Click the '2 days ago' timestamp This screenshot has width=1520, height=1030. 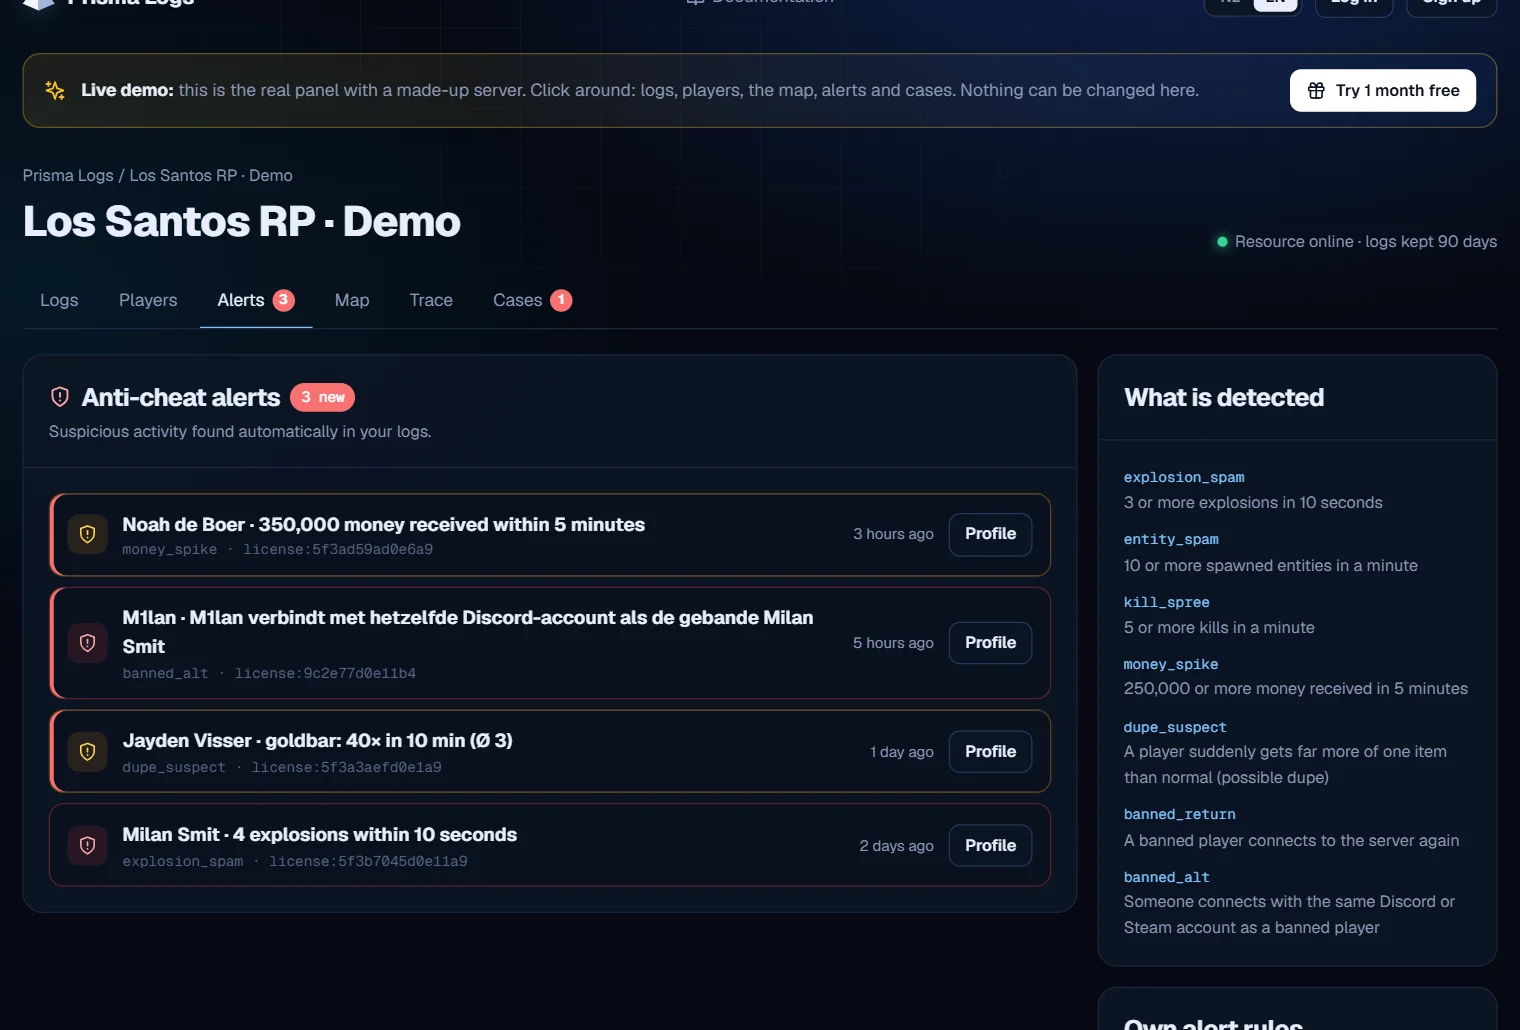point(896,846)
